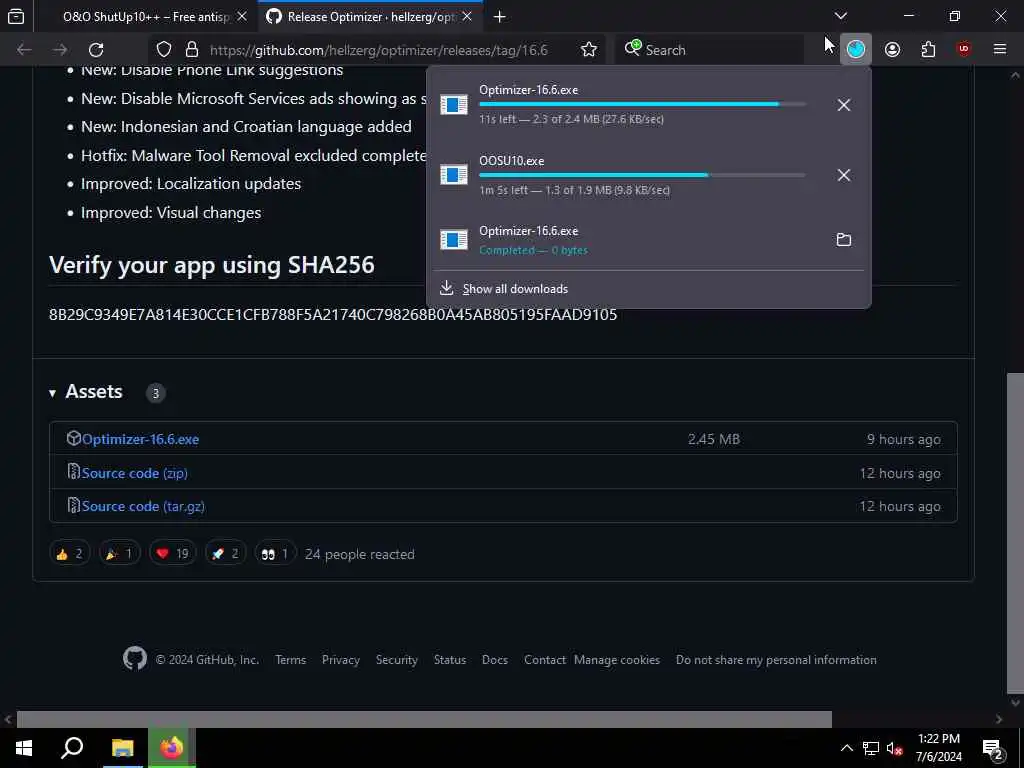Screen dimensions: 1024x768
Task: Open the Firefox downloads panel icon
Action: pyautogui.click(x=856, y=49)
